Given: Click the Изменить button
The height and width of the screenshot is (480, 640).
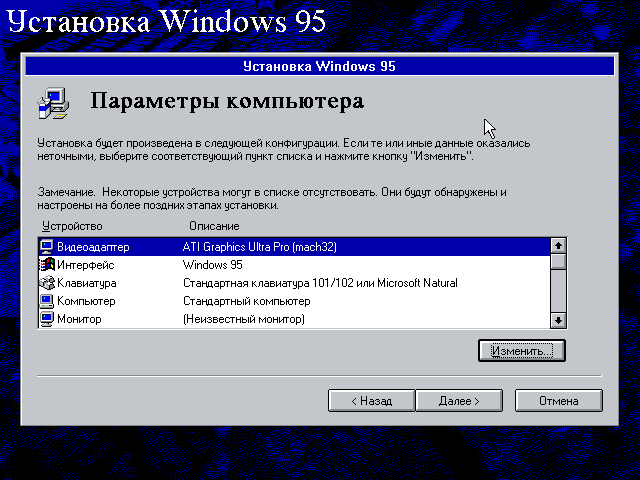Looking at the screenshot, I should [x=522, y=351].
